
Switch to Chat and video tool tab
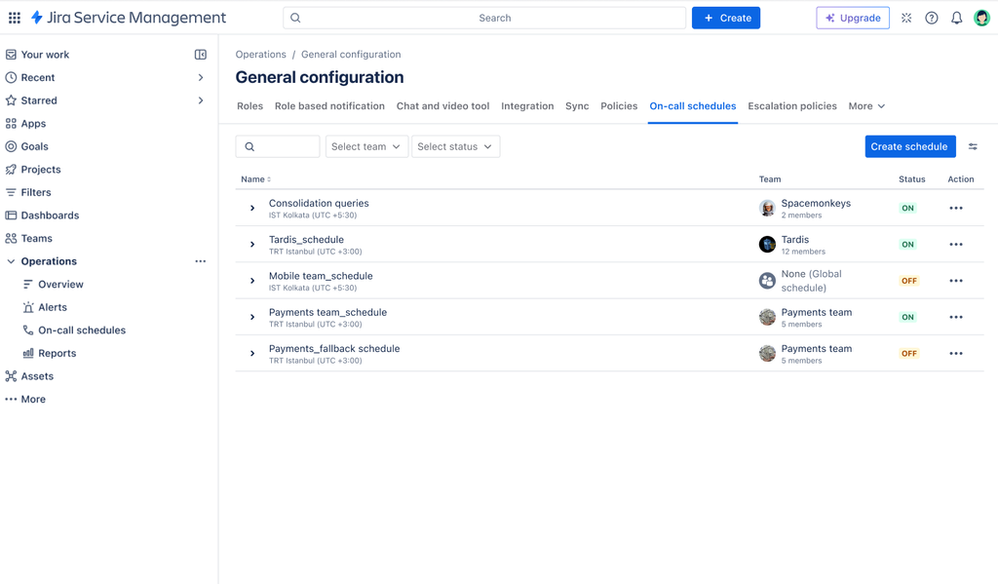(443, 106)
